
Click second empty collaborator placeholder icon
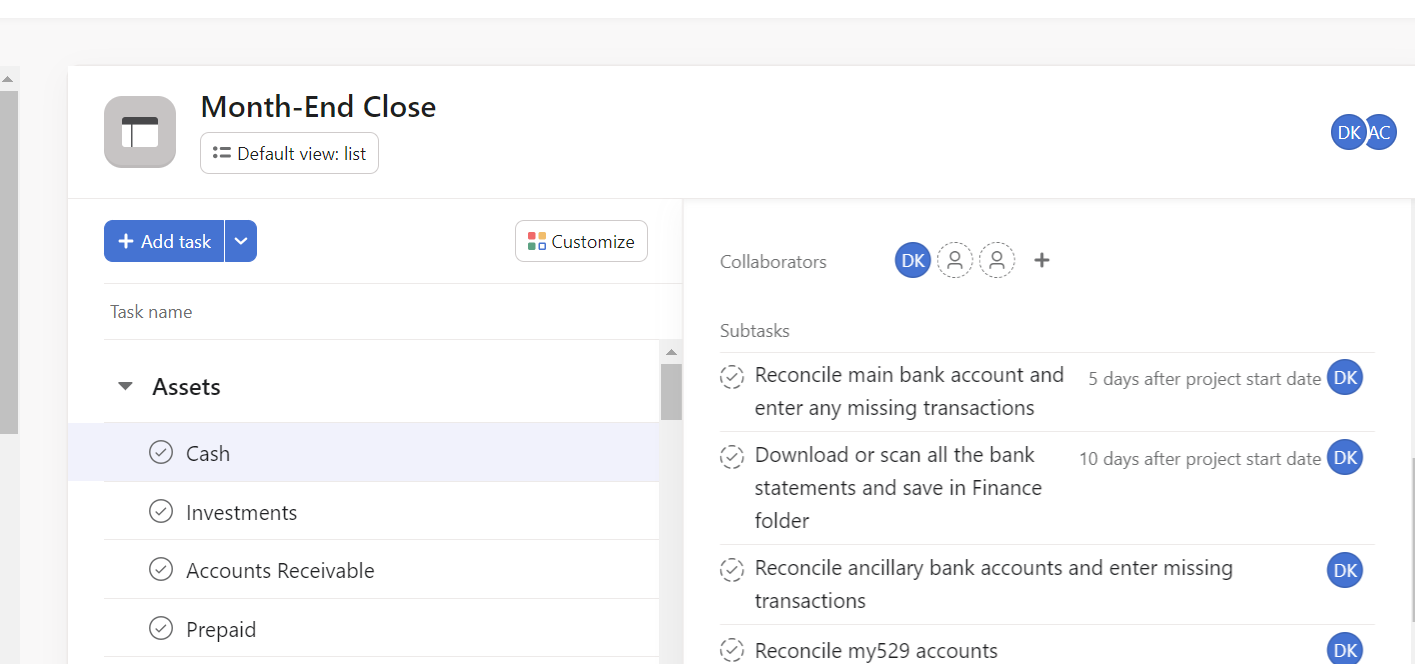pyautogui.click(x=997, y=261)
